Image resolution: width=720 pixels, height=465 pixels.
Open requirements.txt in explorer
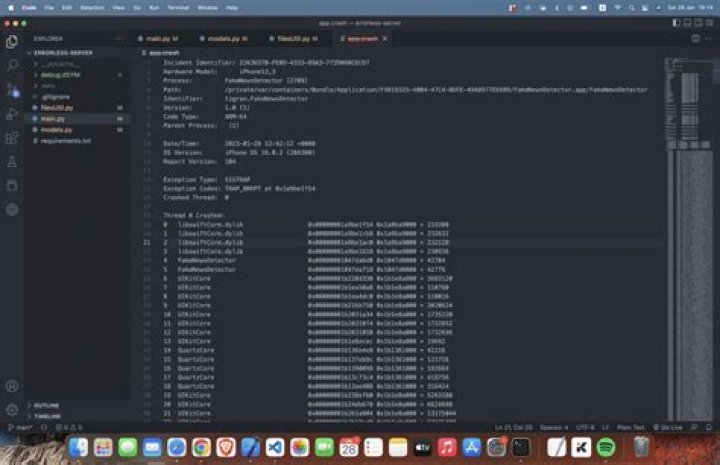pos(77,141)
